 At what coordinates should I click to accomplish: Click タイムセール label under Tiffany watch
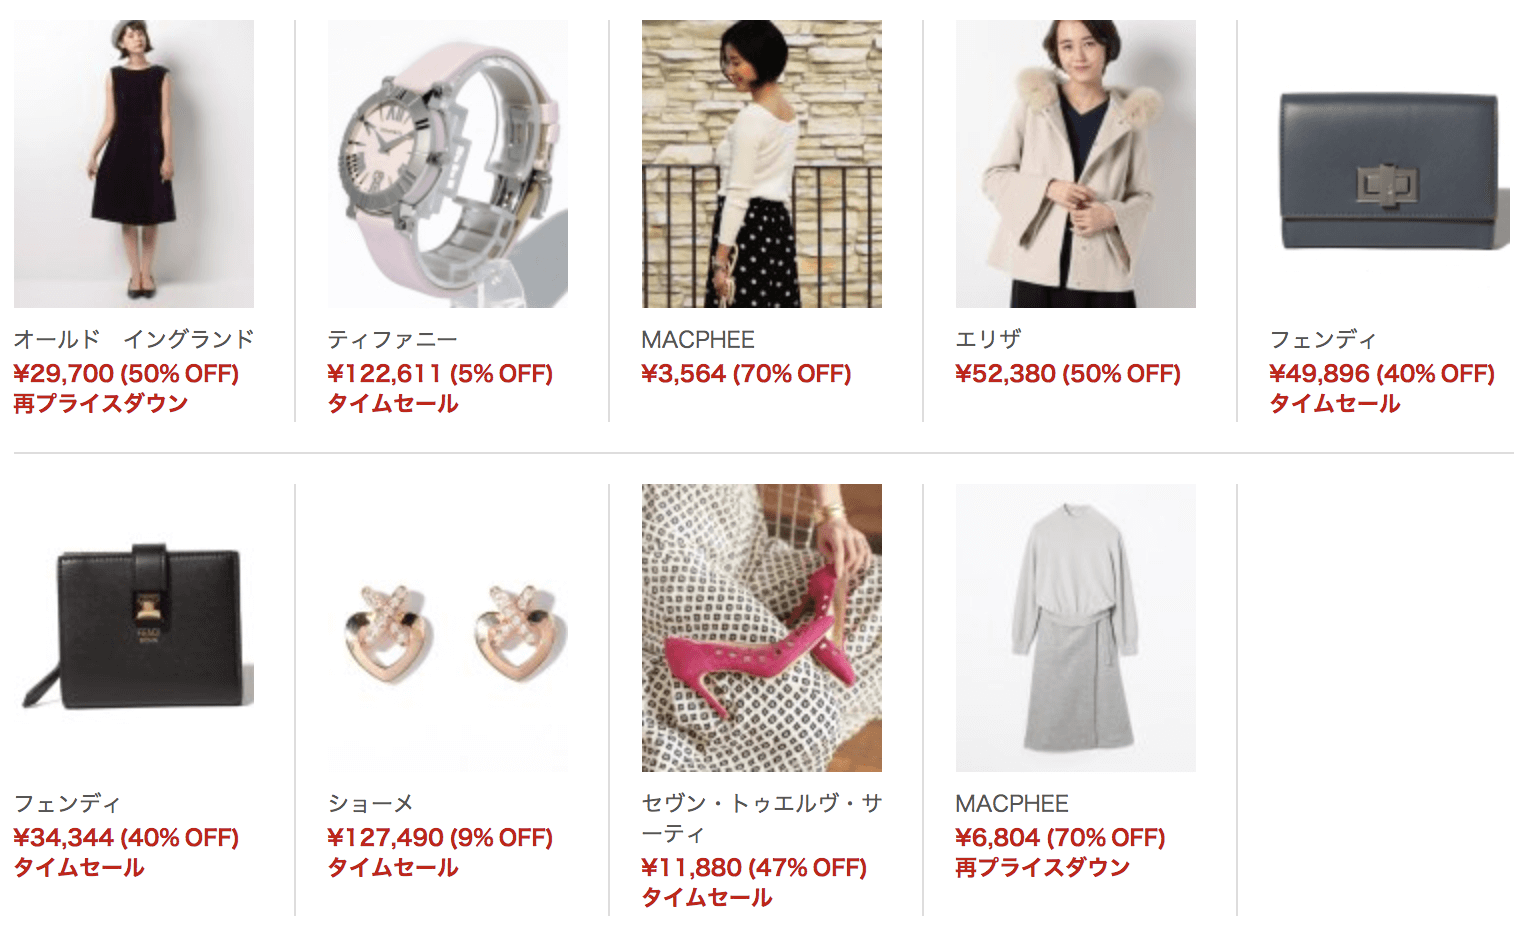click(x=393, y=404)
